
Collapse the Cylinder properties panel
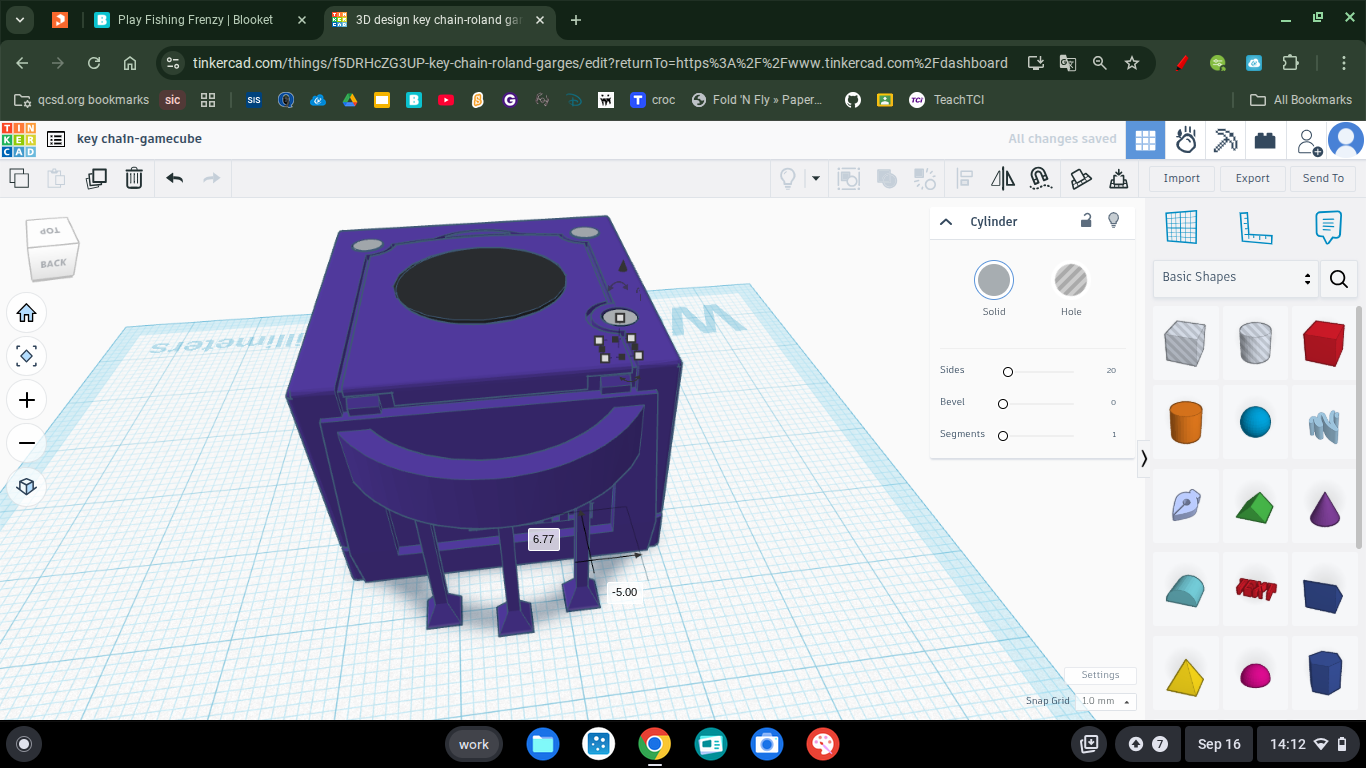[946, 222]
